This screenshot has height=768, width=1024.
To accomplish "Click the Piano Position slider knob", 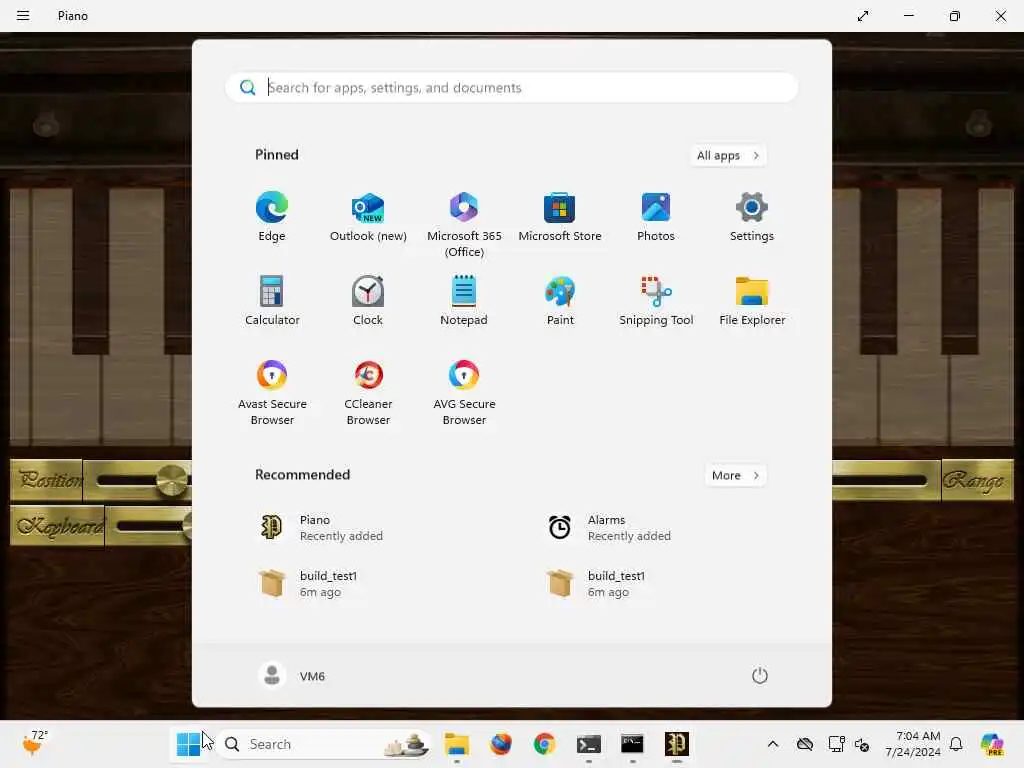I will 171,480.
